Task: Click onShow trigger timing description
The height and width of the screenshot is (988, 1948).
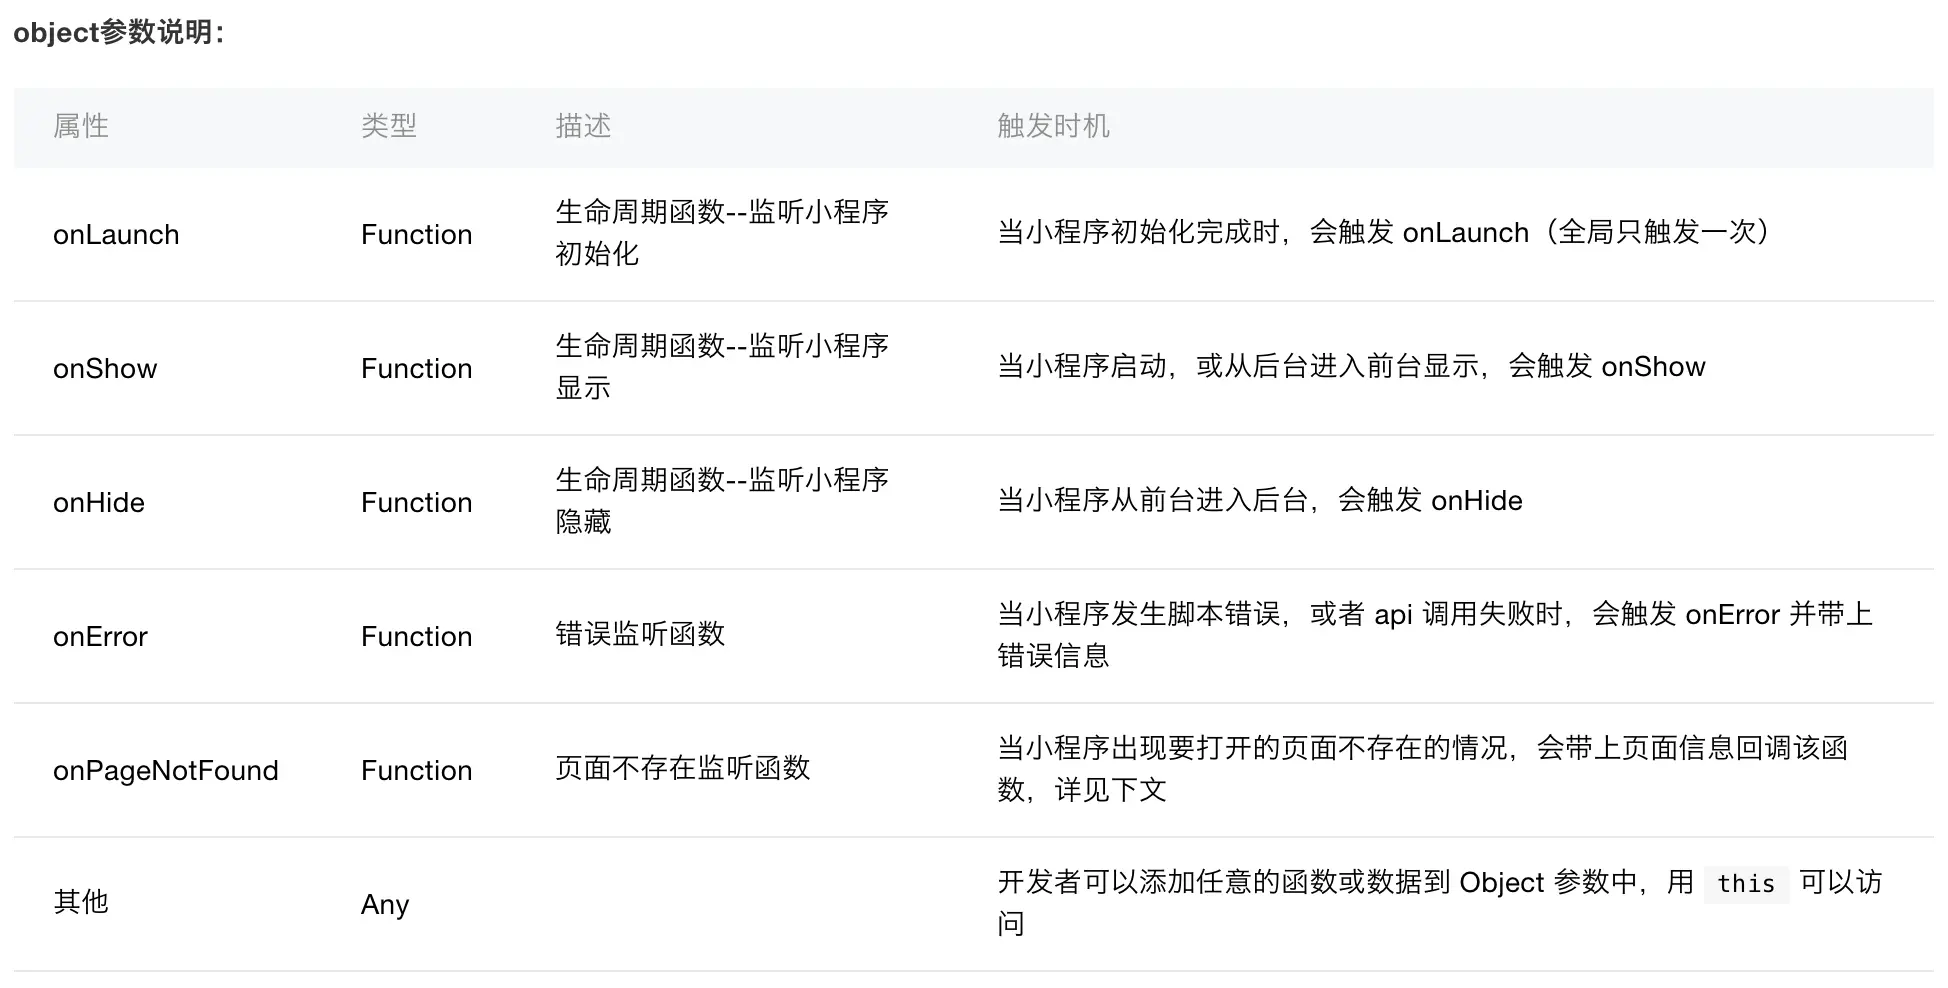Action: [1351, 366]
